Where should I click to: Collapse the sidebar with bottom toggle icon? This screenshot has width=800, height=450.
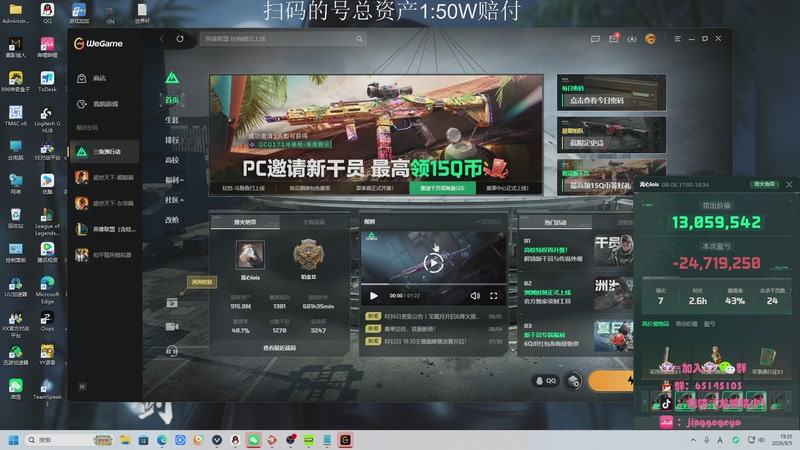tap(82, 387)
